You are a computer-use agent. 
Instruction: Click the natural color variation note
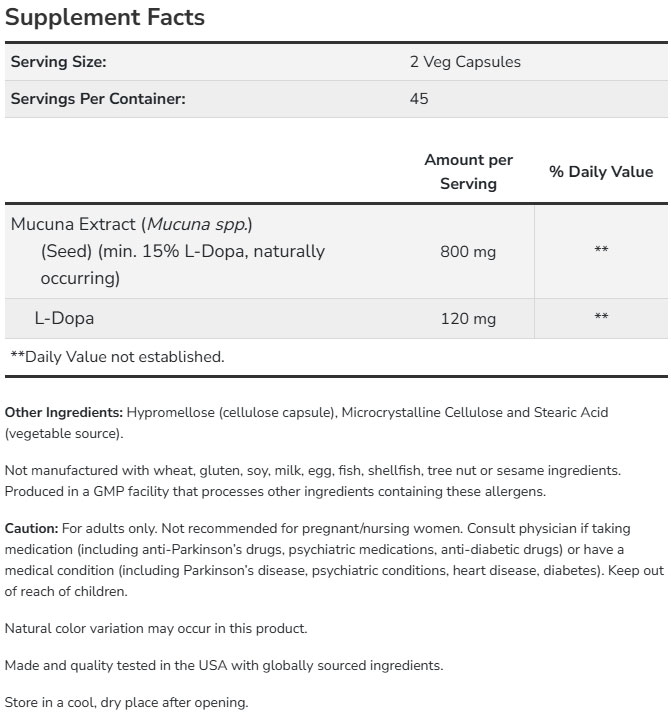click(155, 628)
